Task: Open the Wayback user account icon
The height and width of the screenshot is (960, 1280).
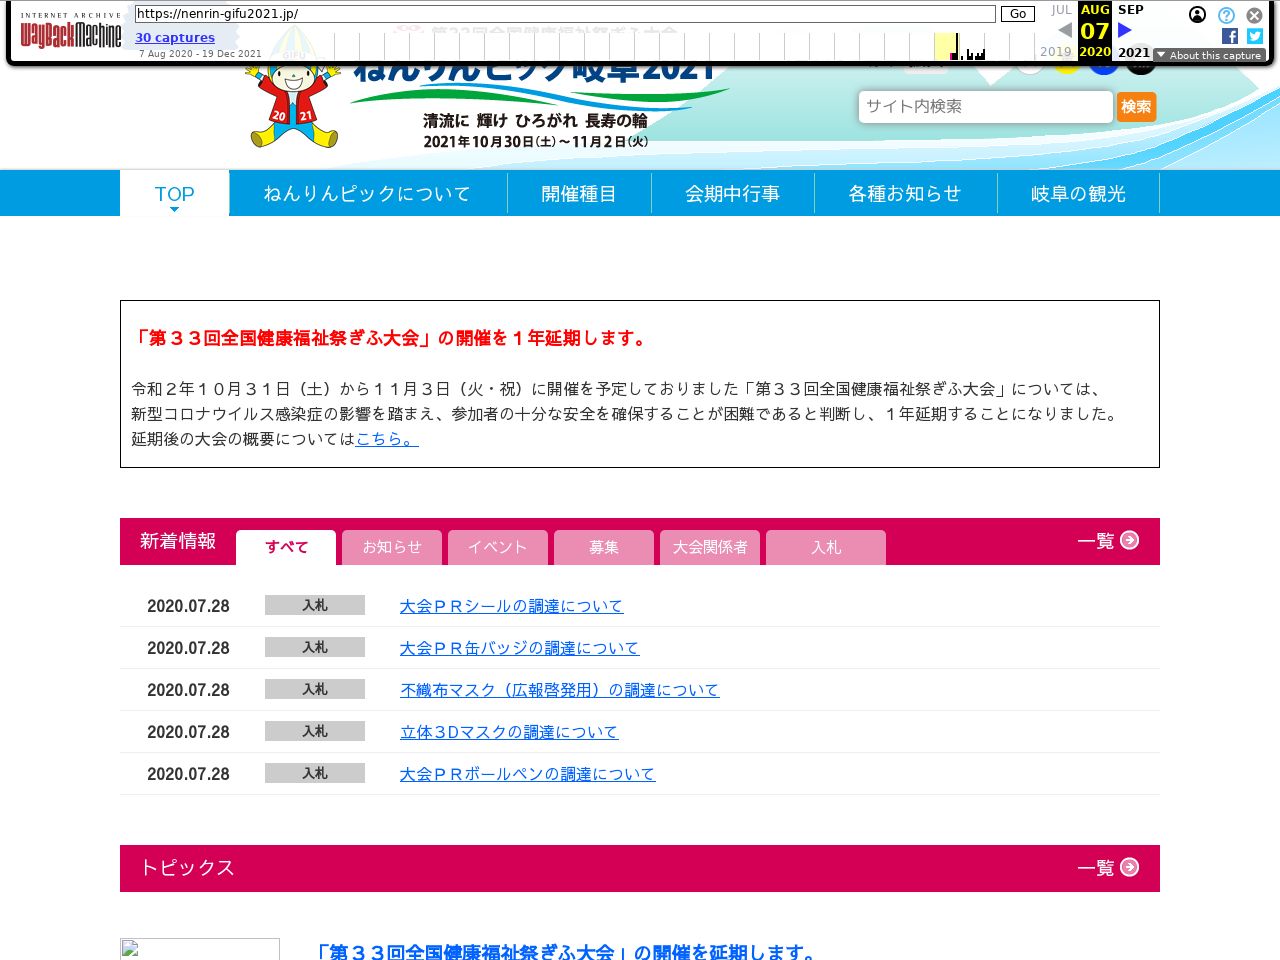Action: pos(1197,15)
